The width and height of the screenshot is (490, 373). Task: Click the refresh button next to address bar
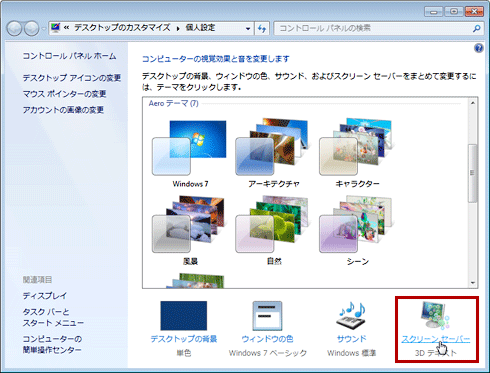click(262, 29)
